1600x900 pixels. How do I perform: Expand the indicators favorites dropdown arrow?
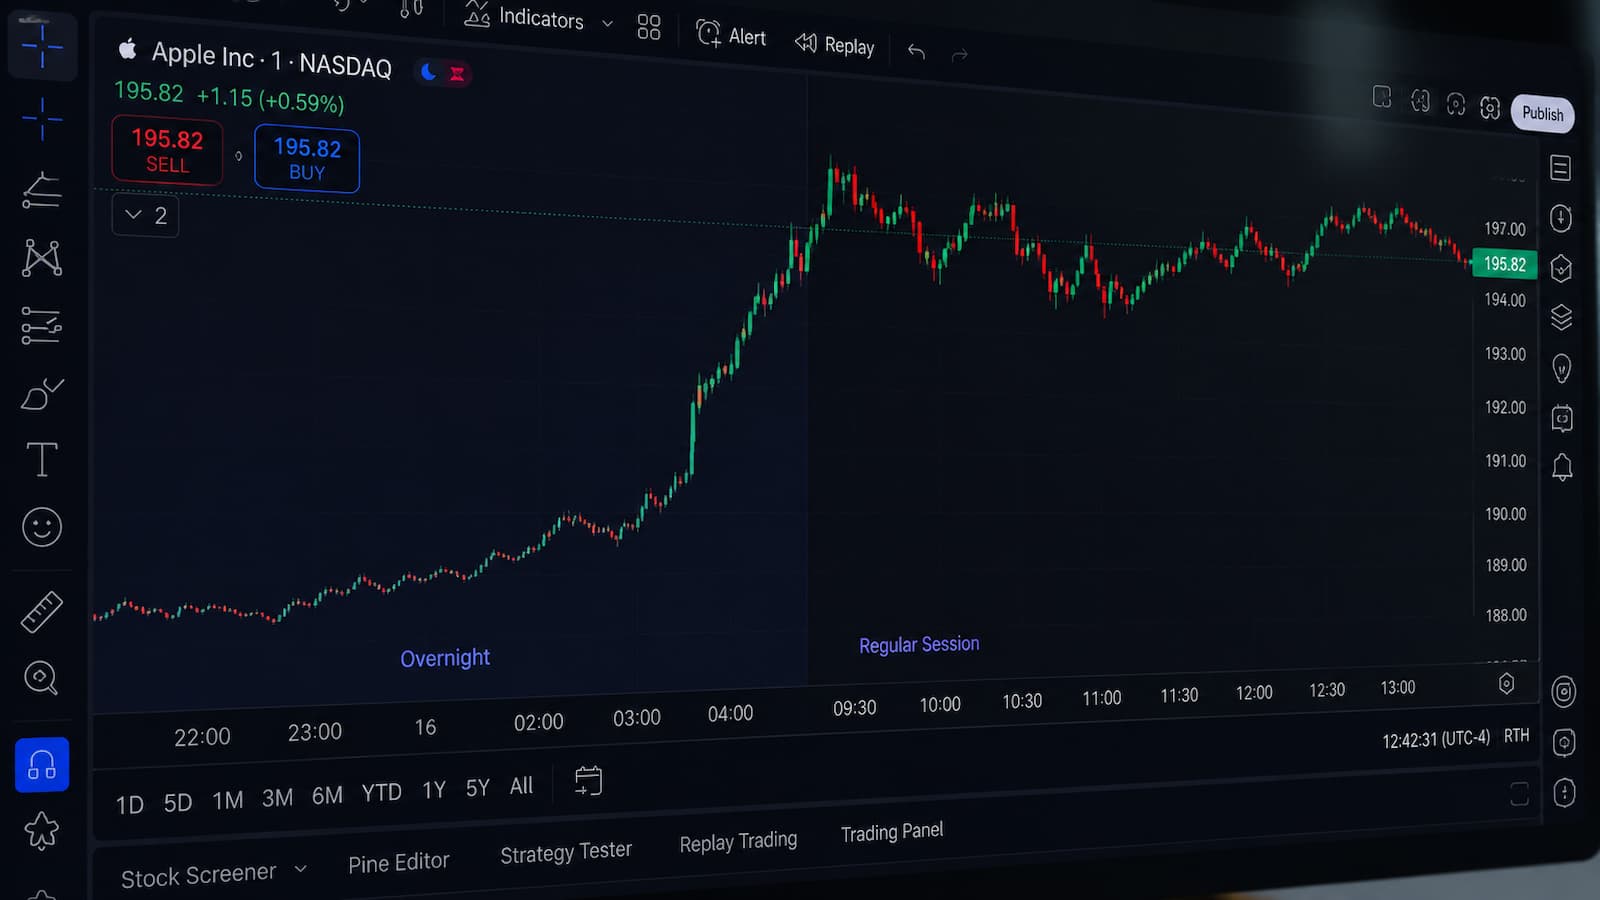coord(607,23)
